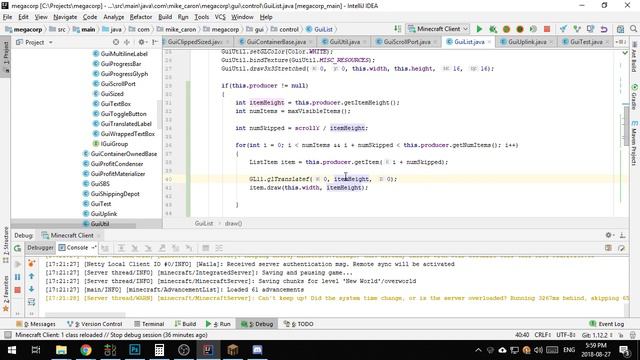The image size is (640, 360).
Task: Hide the Debug tool window
Action: pos(622,235)
